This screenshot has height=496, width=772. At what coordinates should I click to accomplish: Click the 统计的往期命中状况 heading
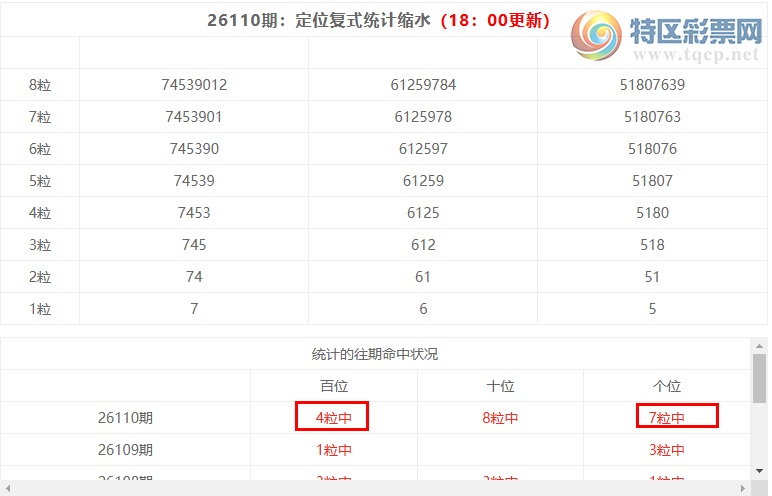pyautogui.click(x=375, y=354)
